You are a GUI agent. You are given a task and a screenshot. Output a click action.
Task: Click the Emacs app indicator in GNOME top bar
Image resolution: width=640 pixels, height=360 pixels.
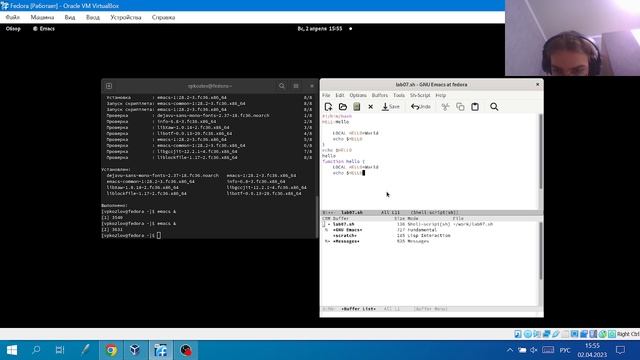pyautogui.click(x=44, y=29)
